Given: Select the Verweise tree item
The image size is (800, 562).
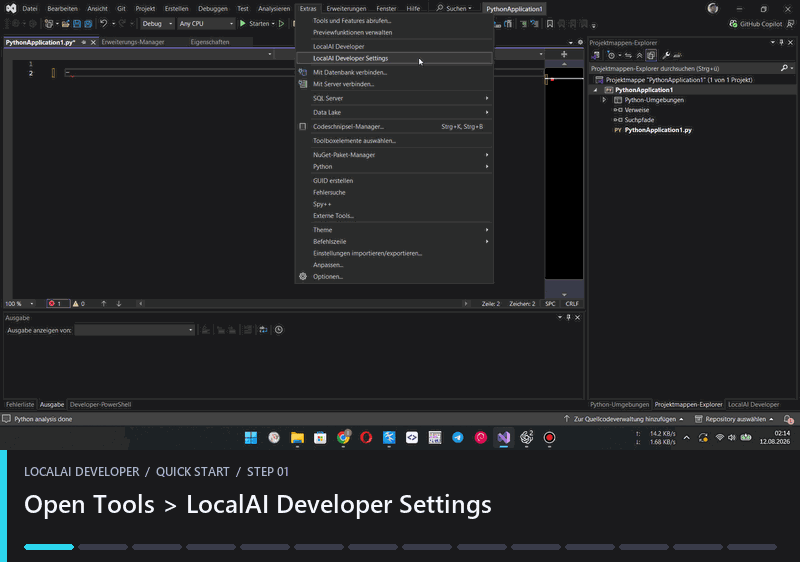Looking at the screenshot, I should 637,110.
